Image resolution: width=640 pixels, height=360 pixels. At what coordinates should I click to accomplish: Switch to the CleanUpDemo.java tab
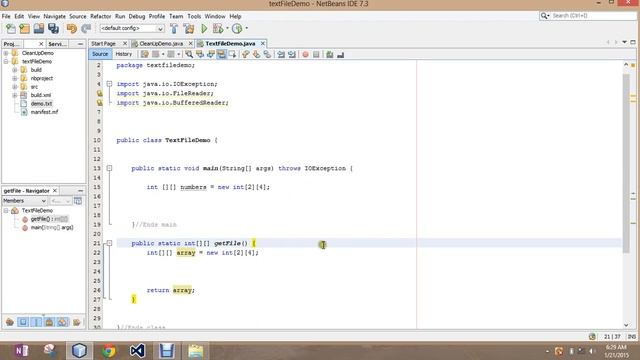pyautogui.click(x=161, y=43)
